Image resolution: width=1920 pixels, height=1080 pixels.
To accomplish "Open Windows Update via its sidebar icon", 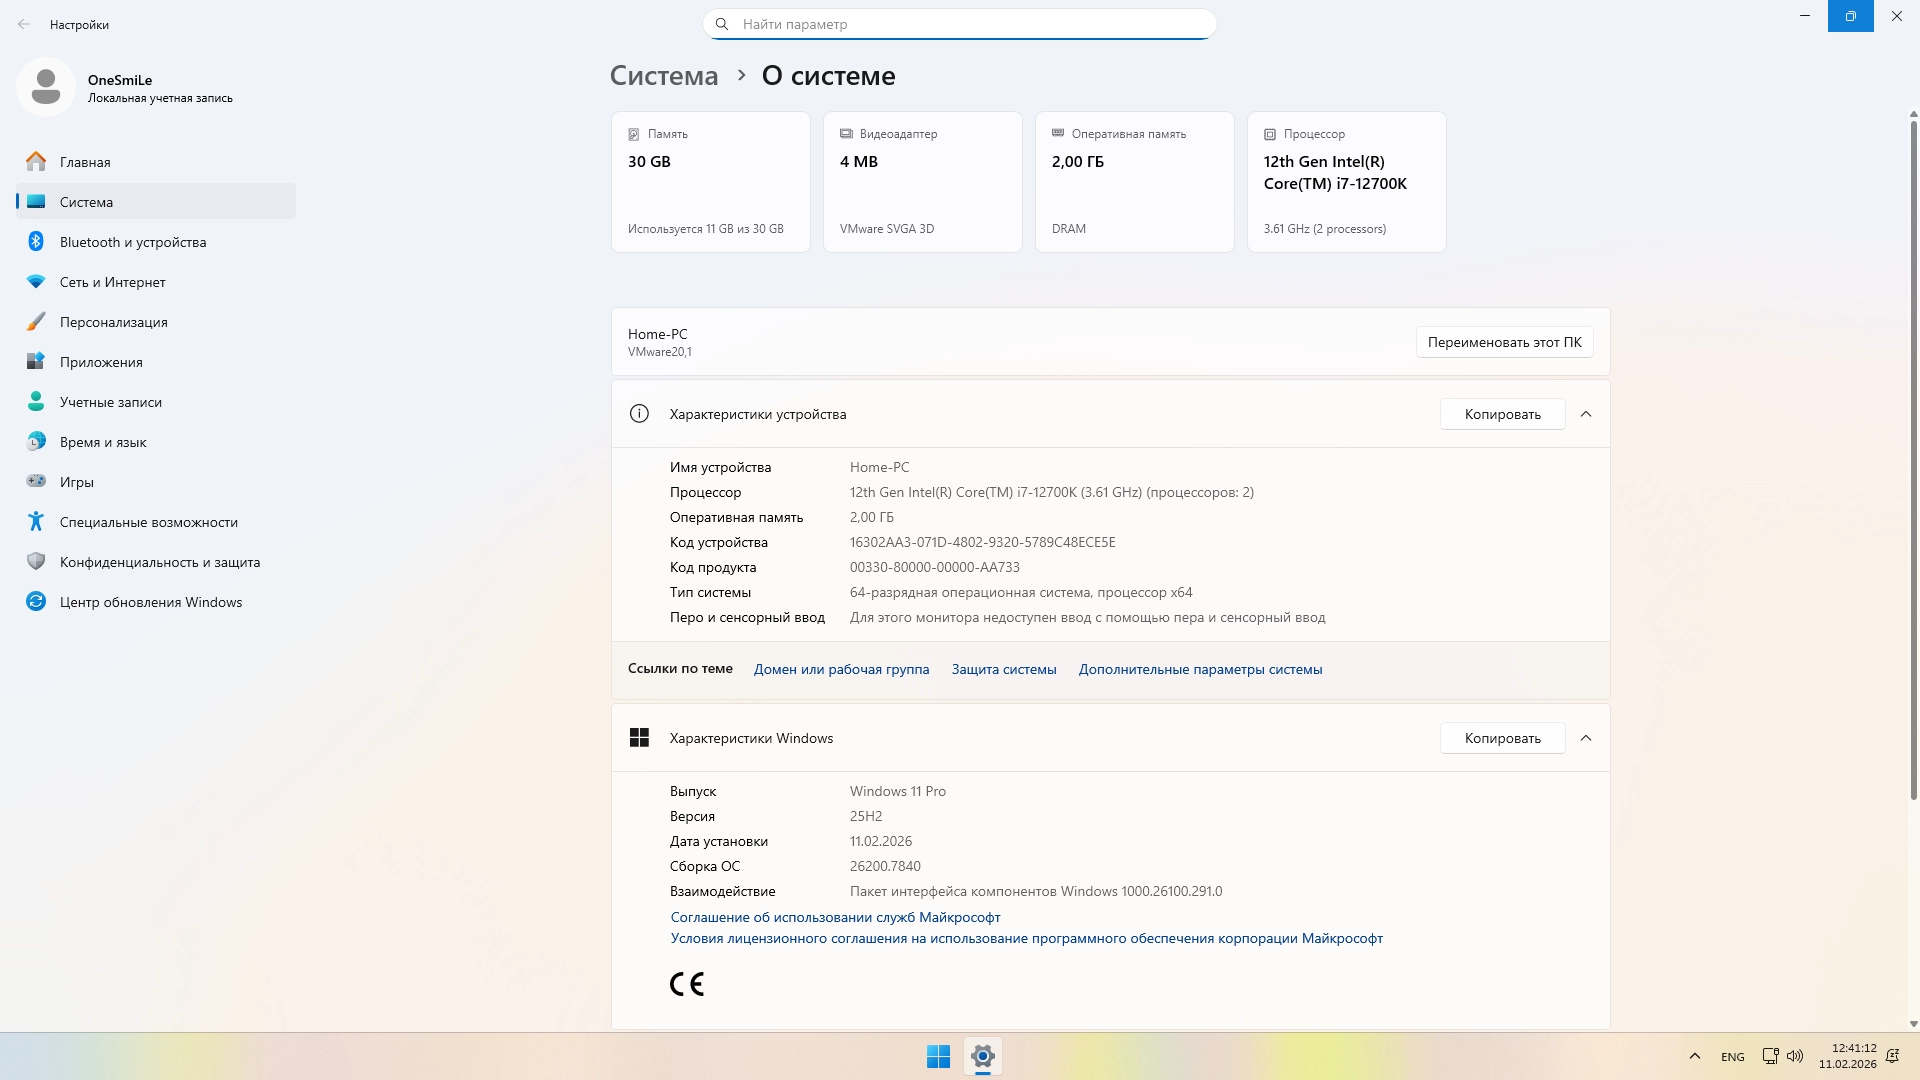I will coord(36,602).
